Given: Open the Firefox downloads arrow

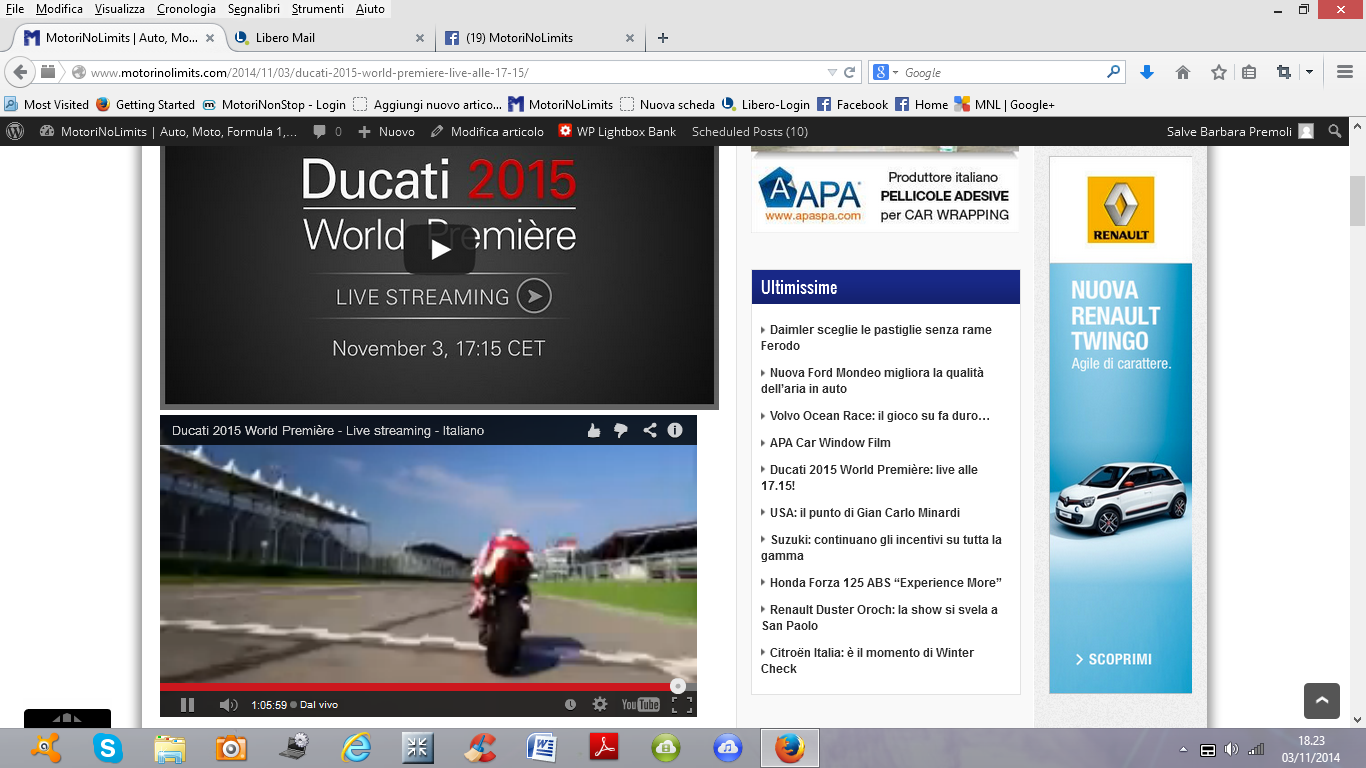Looking at the screenshot, I should point(1147,72).
